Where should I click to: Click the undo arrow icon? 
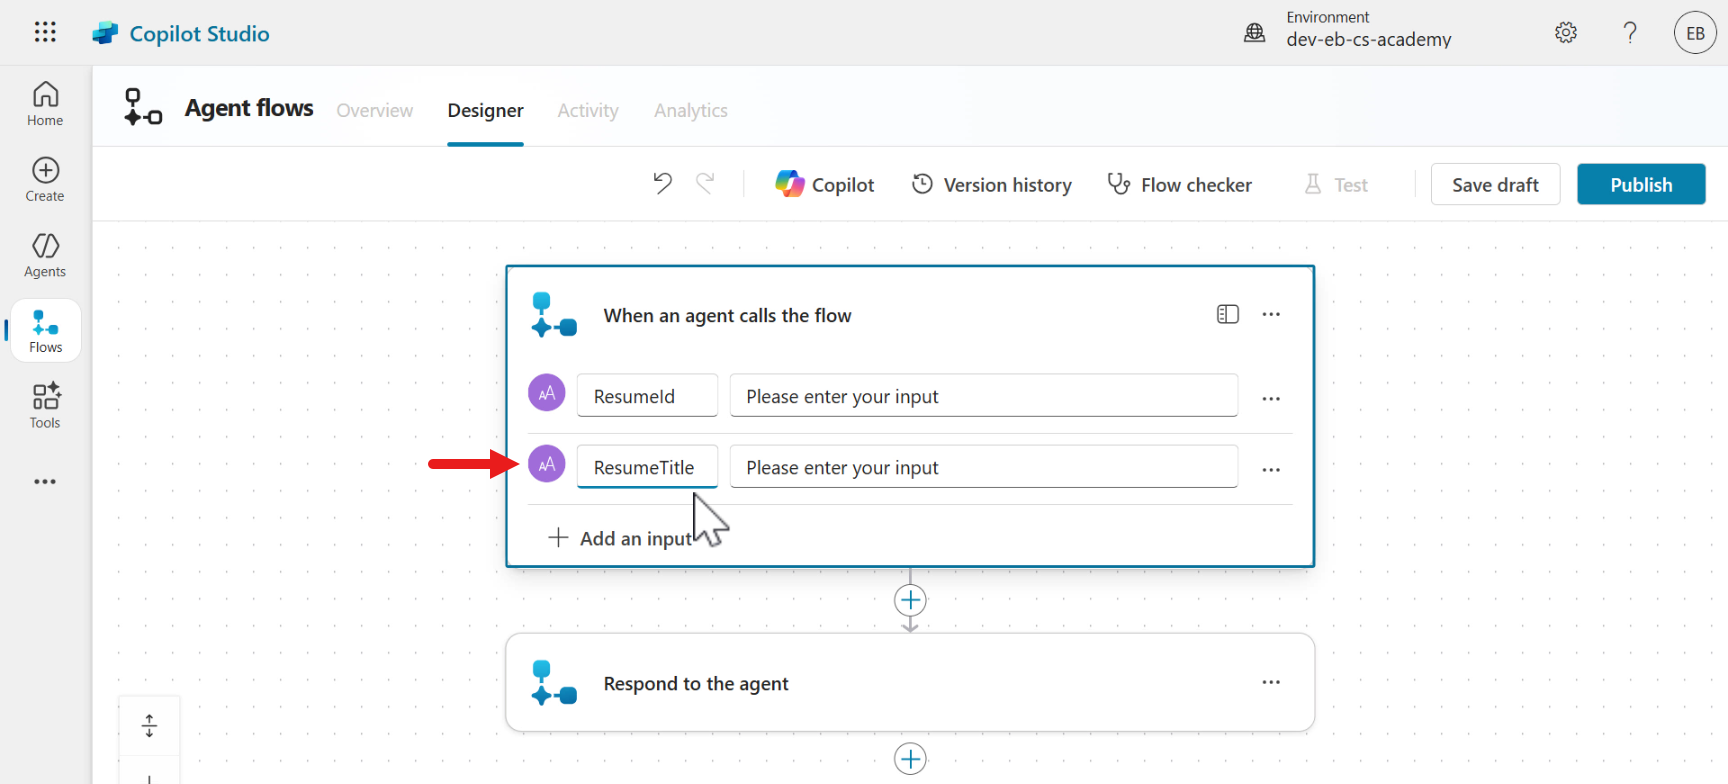(662, 183)
